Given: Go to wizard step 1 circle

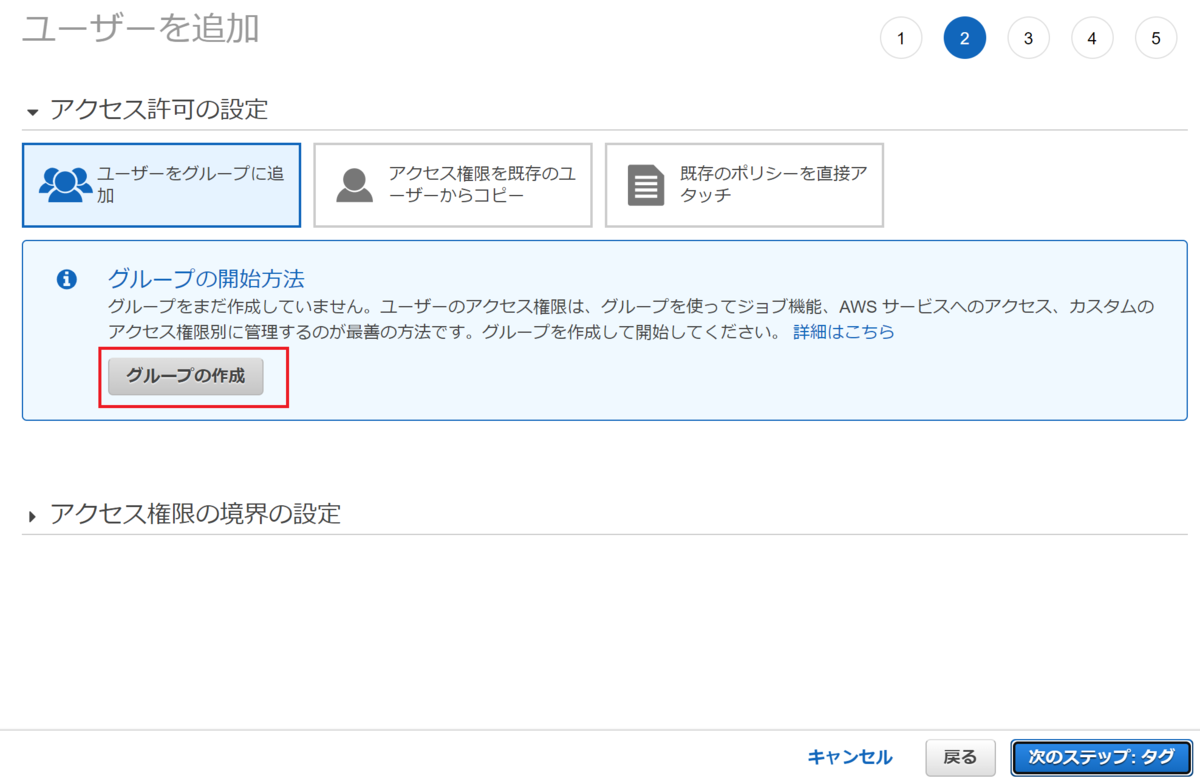Looking at the screenshot, I should (x=901, y=38).
